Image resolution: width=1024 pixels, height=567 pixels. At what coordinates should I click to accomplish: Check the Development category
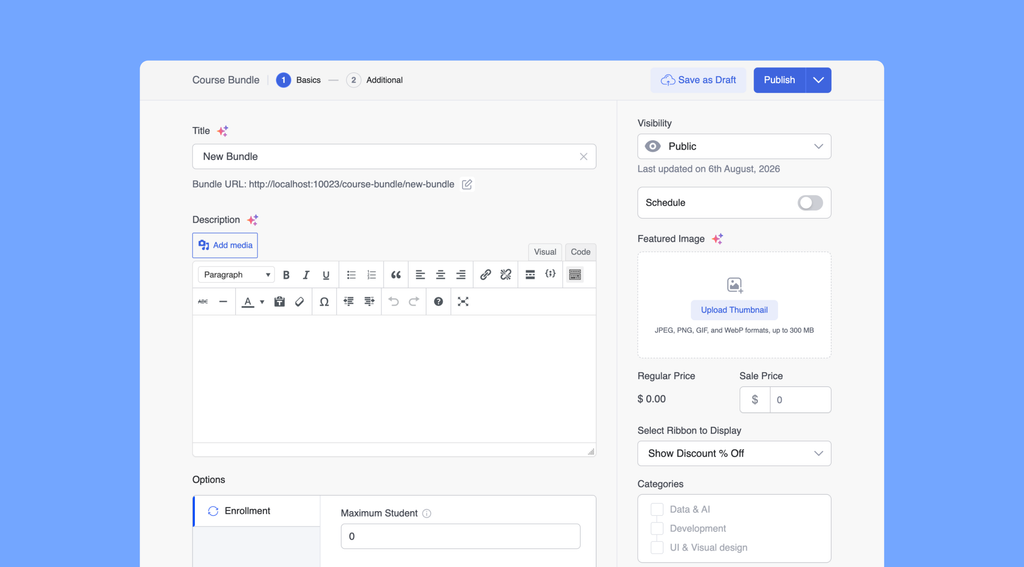pyautogui.click(x=657, y=528)
